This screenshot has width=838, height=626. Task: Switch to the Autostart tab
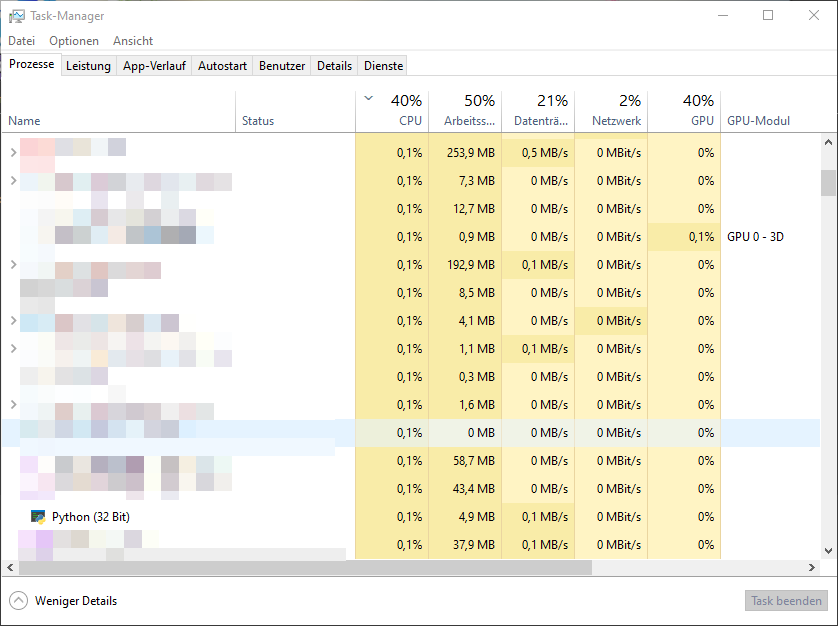coord(222,66)
